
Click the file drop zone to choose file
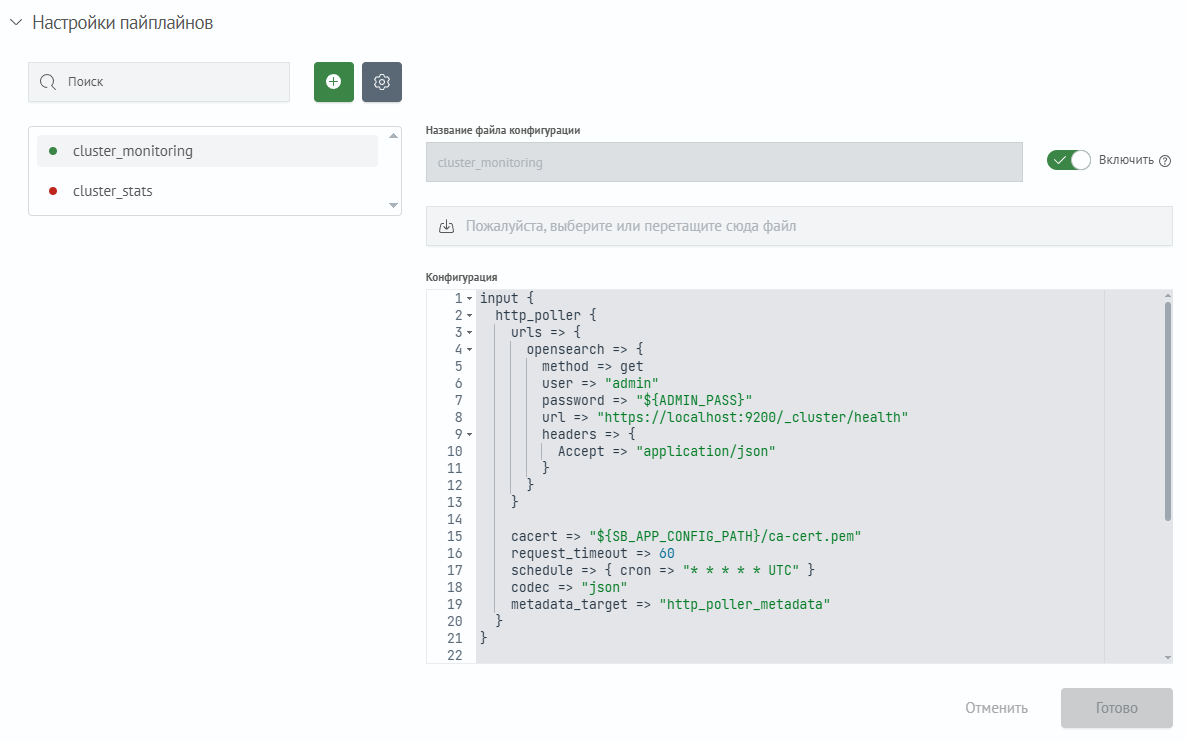[x=798, y=227]
